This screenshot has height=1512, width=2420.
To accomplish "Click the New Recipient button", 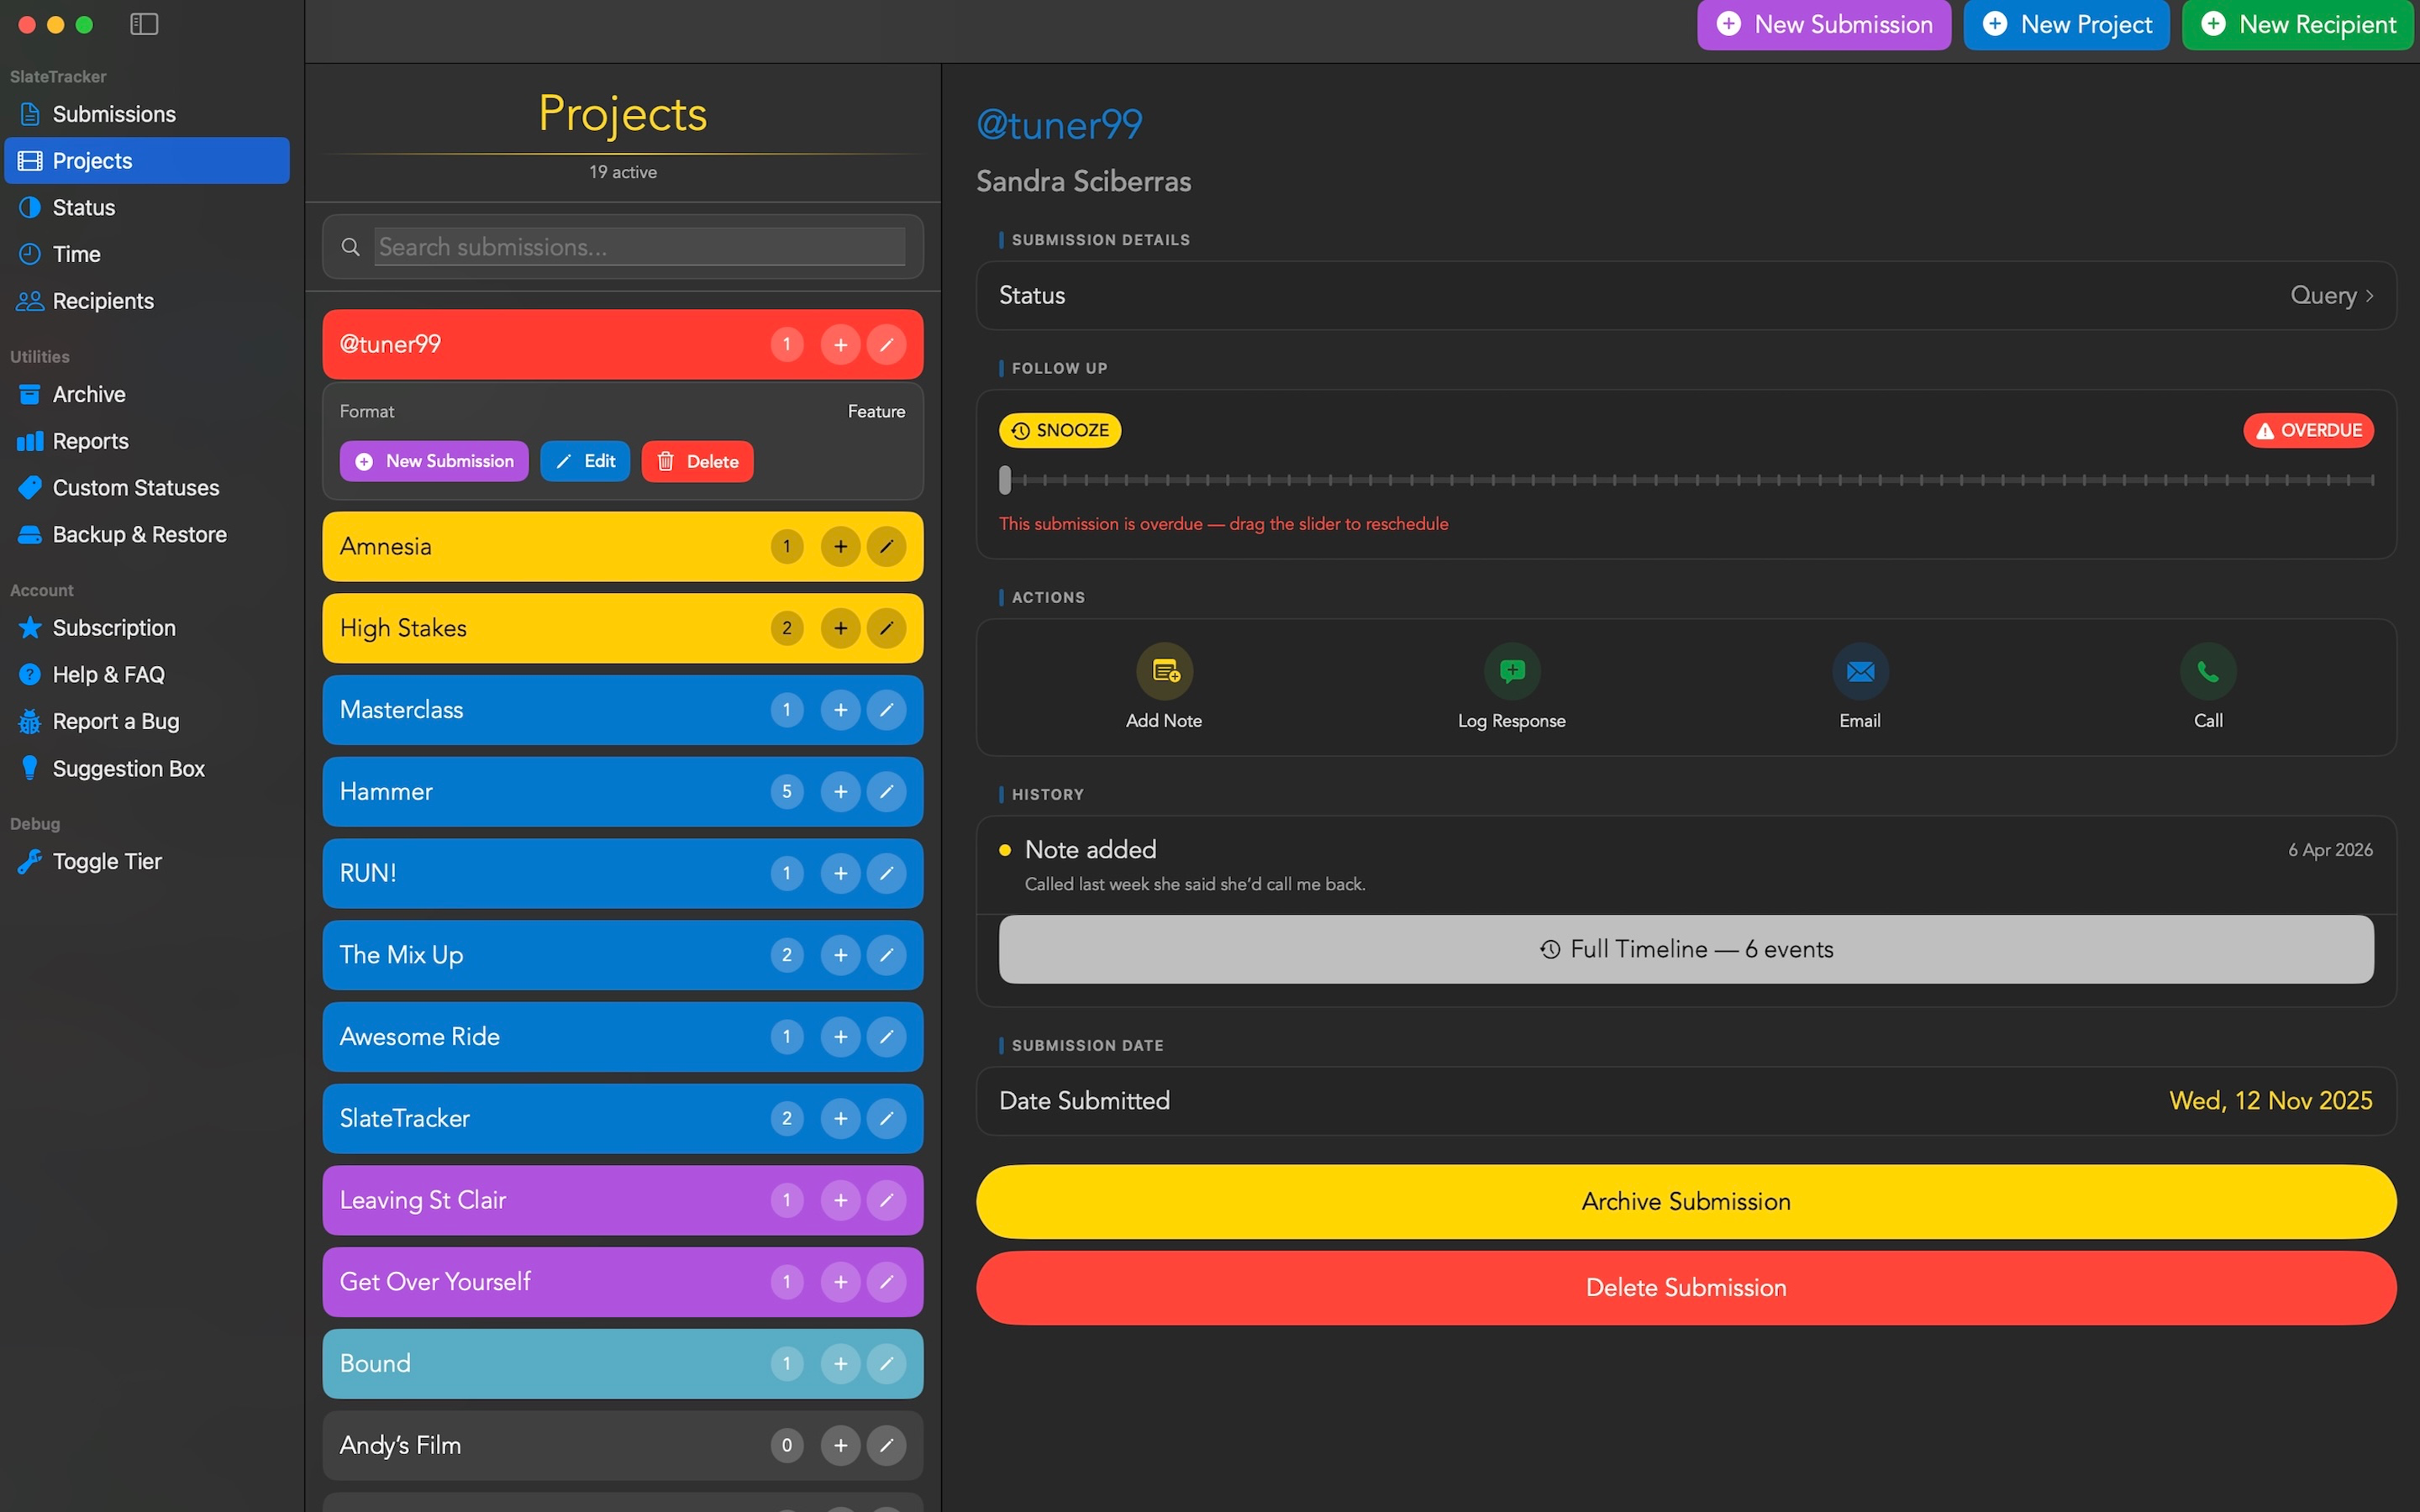I will tap(2298, 24).
